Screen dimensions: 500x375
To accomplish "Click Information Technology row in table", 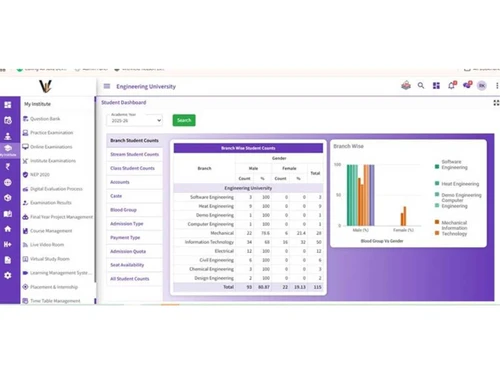I will 248,242.
